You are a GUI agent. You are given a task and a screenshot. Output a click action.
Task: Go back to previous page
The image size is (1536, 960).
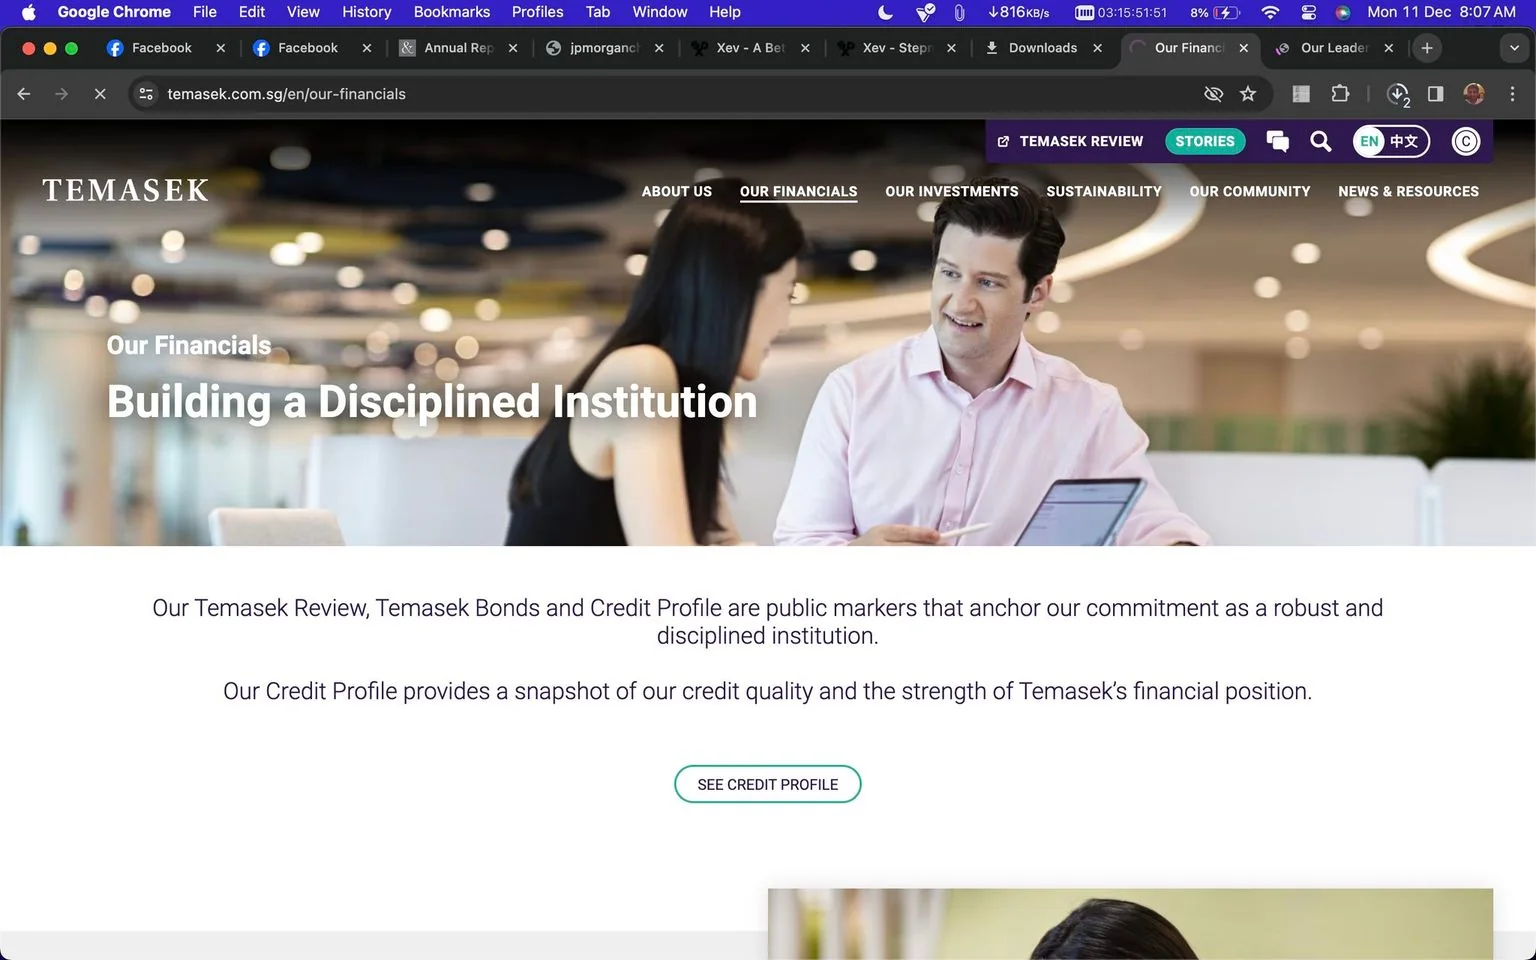point(24,94)
